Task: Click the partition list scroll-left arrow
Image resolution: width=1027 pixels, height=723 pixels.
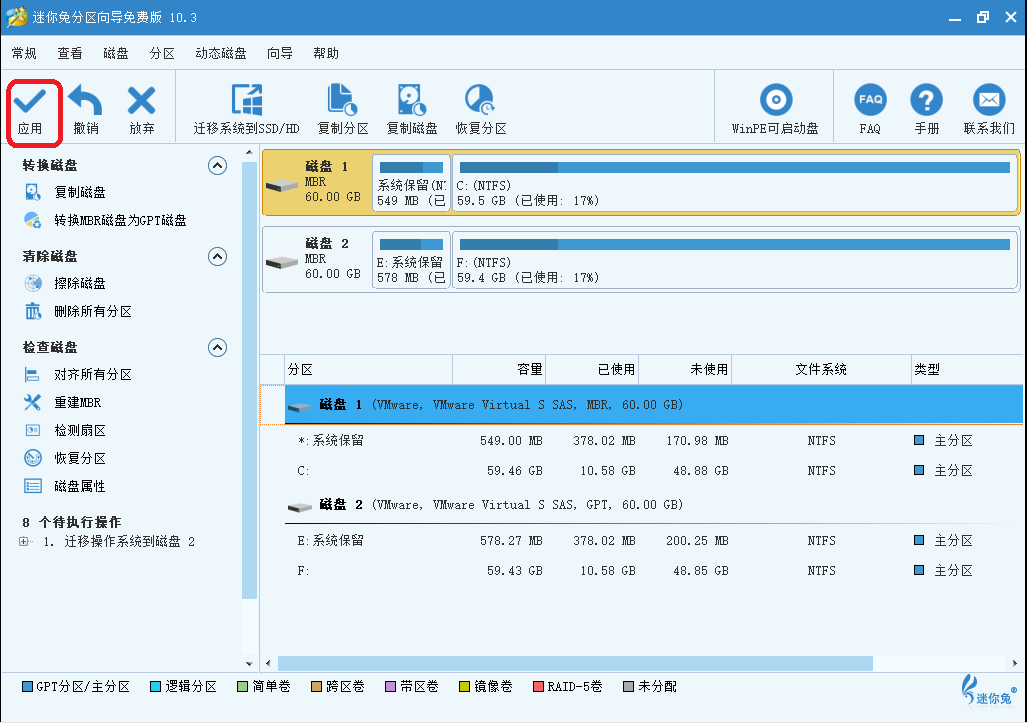Action: (x=268, y=663)
